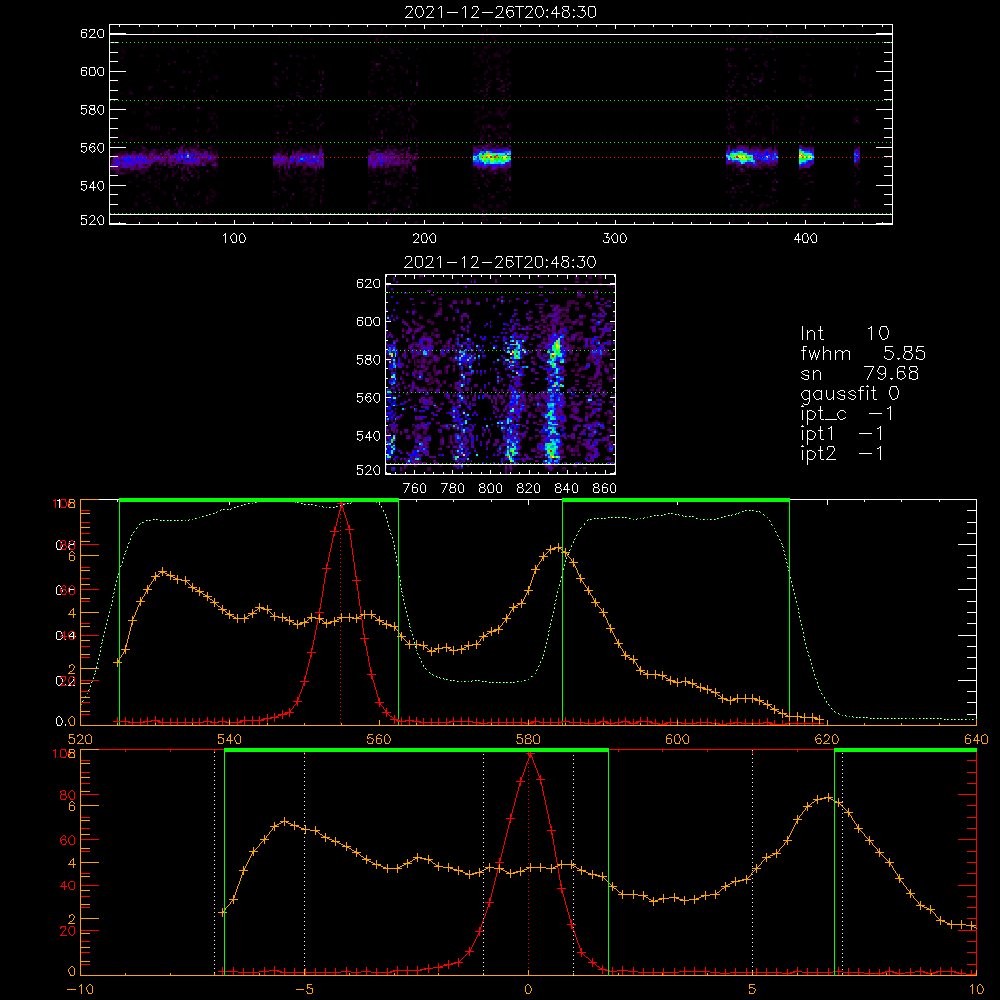Click x-axis label 800 on middle image
The image size is (1000, 1000).
[490, 489]
